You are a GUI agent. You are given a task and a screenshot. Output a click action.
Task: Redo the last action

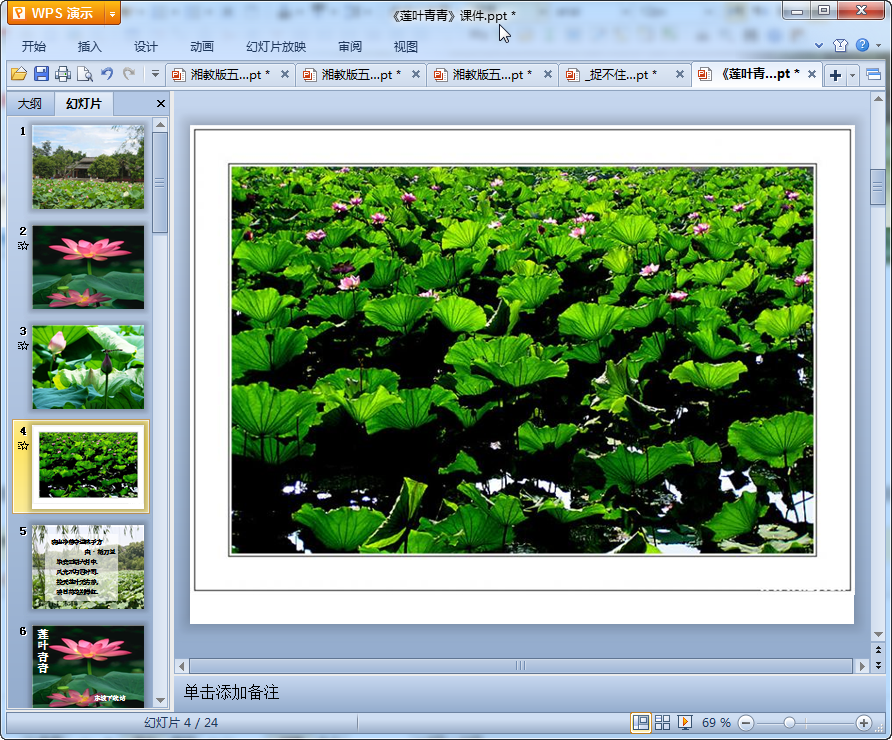129,73
